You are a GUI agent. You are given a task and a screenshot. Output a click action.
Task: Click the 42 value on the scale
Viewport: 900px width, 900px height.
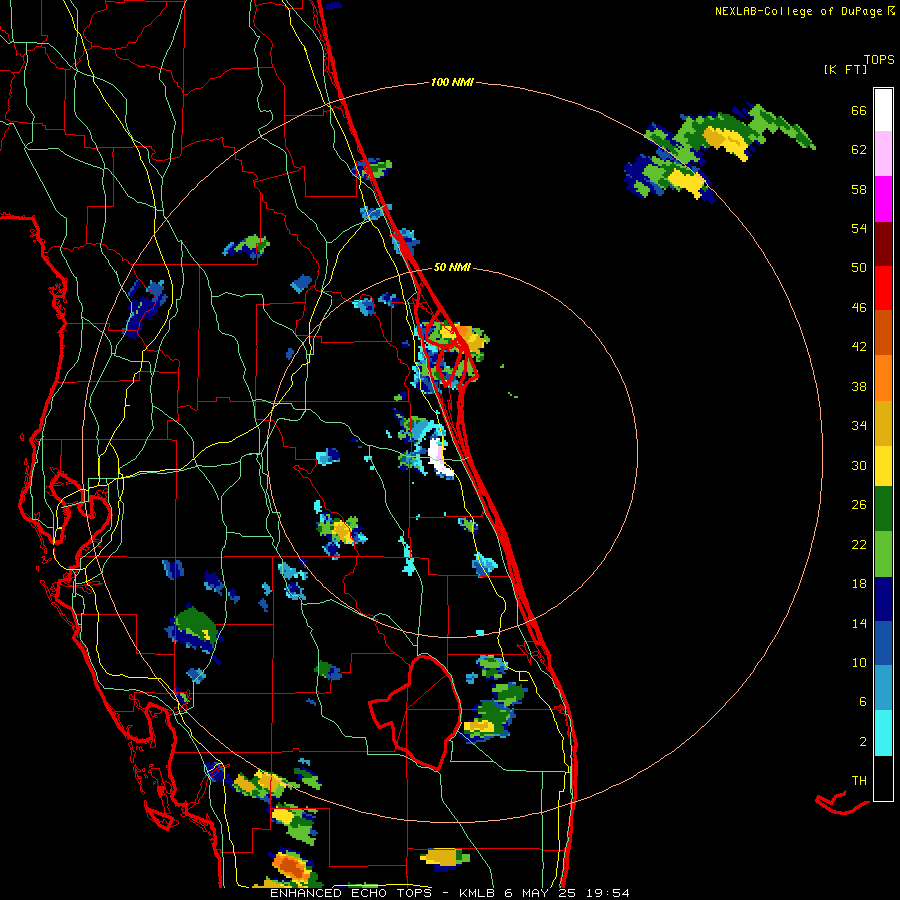pos(859,347)
